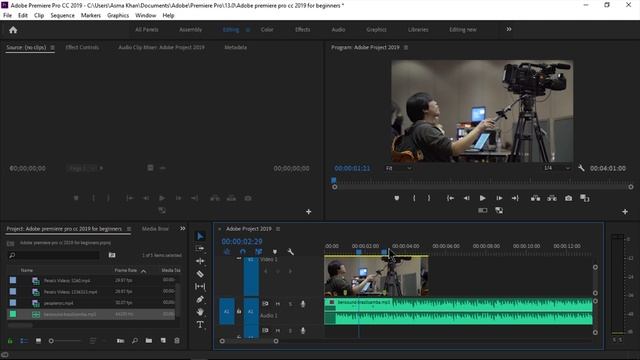The height and width of the screenshot is (360, 640).
Task: Open playback resolution 1/4 dropdown
Action: [557, 168]
